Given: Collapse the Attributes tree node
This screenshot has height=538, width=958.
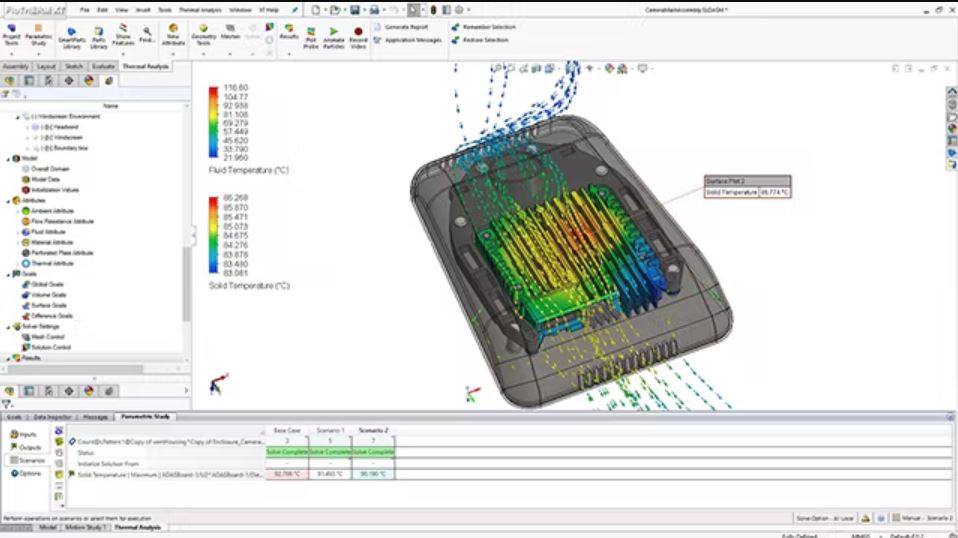Looking at the screenshot, I should (x=9, y=200).
